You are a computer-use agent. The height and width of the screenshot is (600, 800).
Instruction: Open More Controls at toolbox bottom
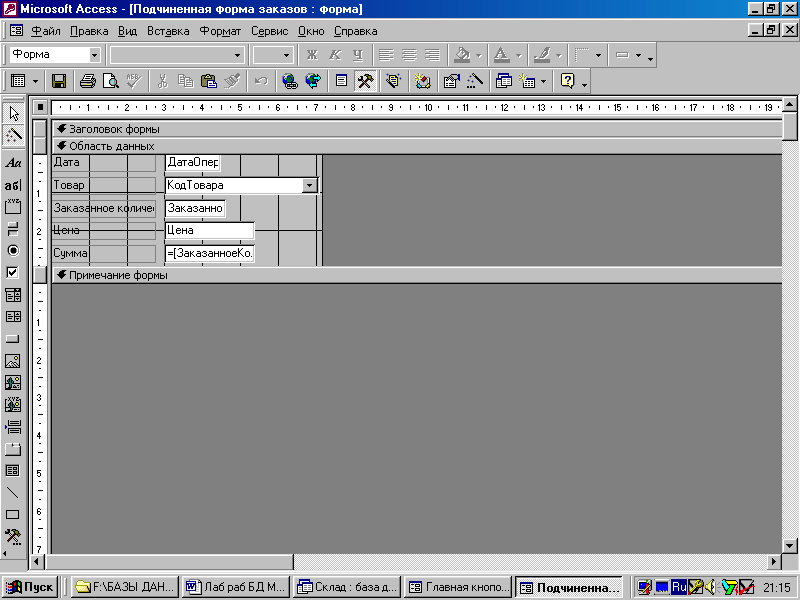pos(13,536)
